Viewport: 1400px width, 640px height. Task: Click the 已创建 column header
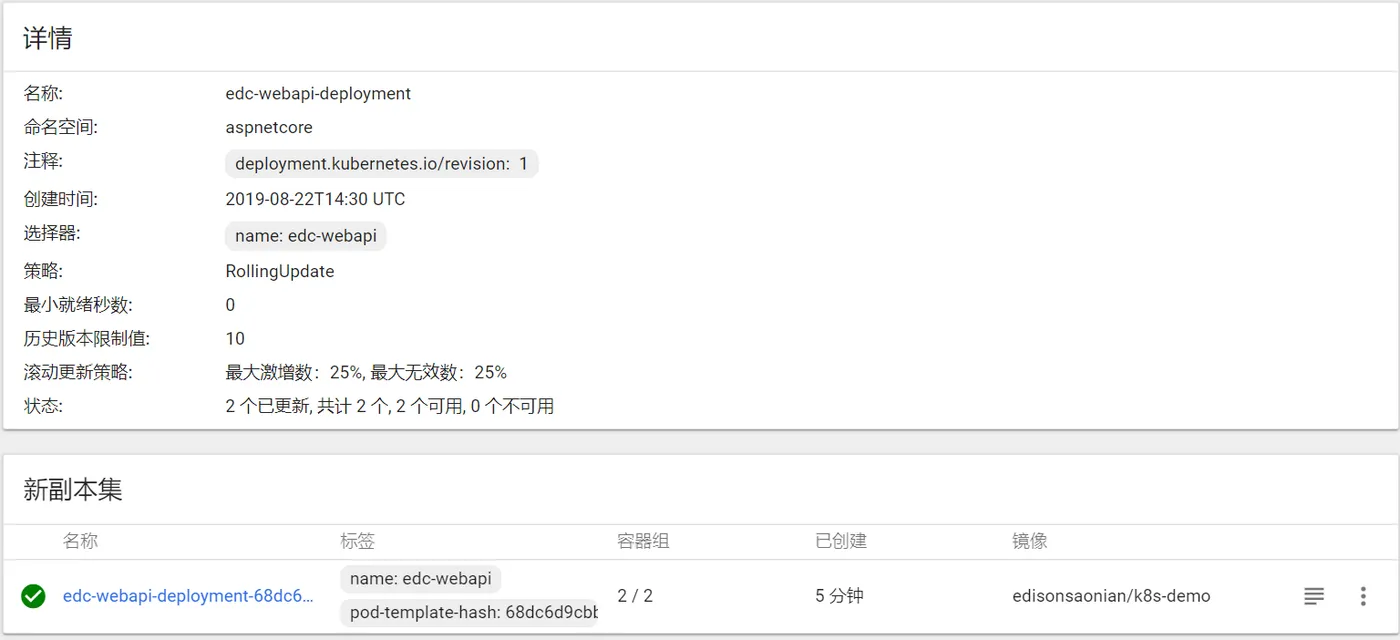(x=840, y=541)
